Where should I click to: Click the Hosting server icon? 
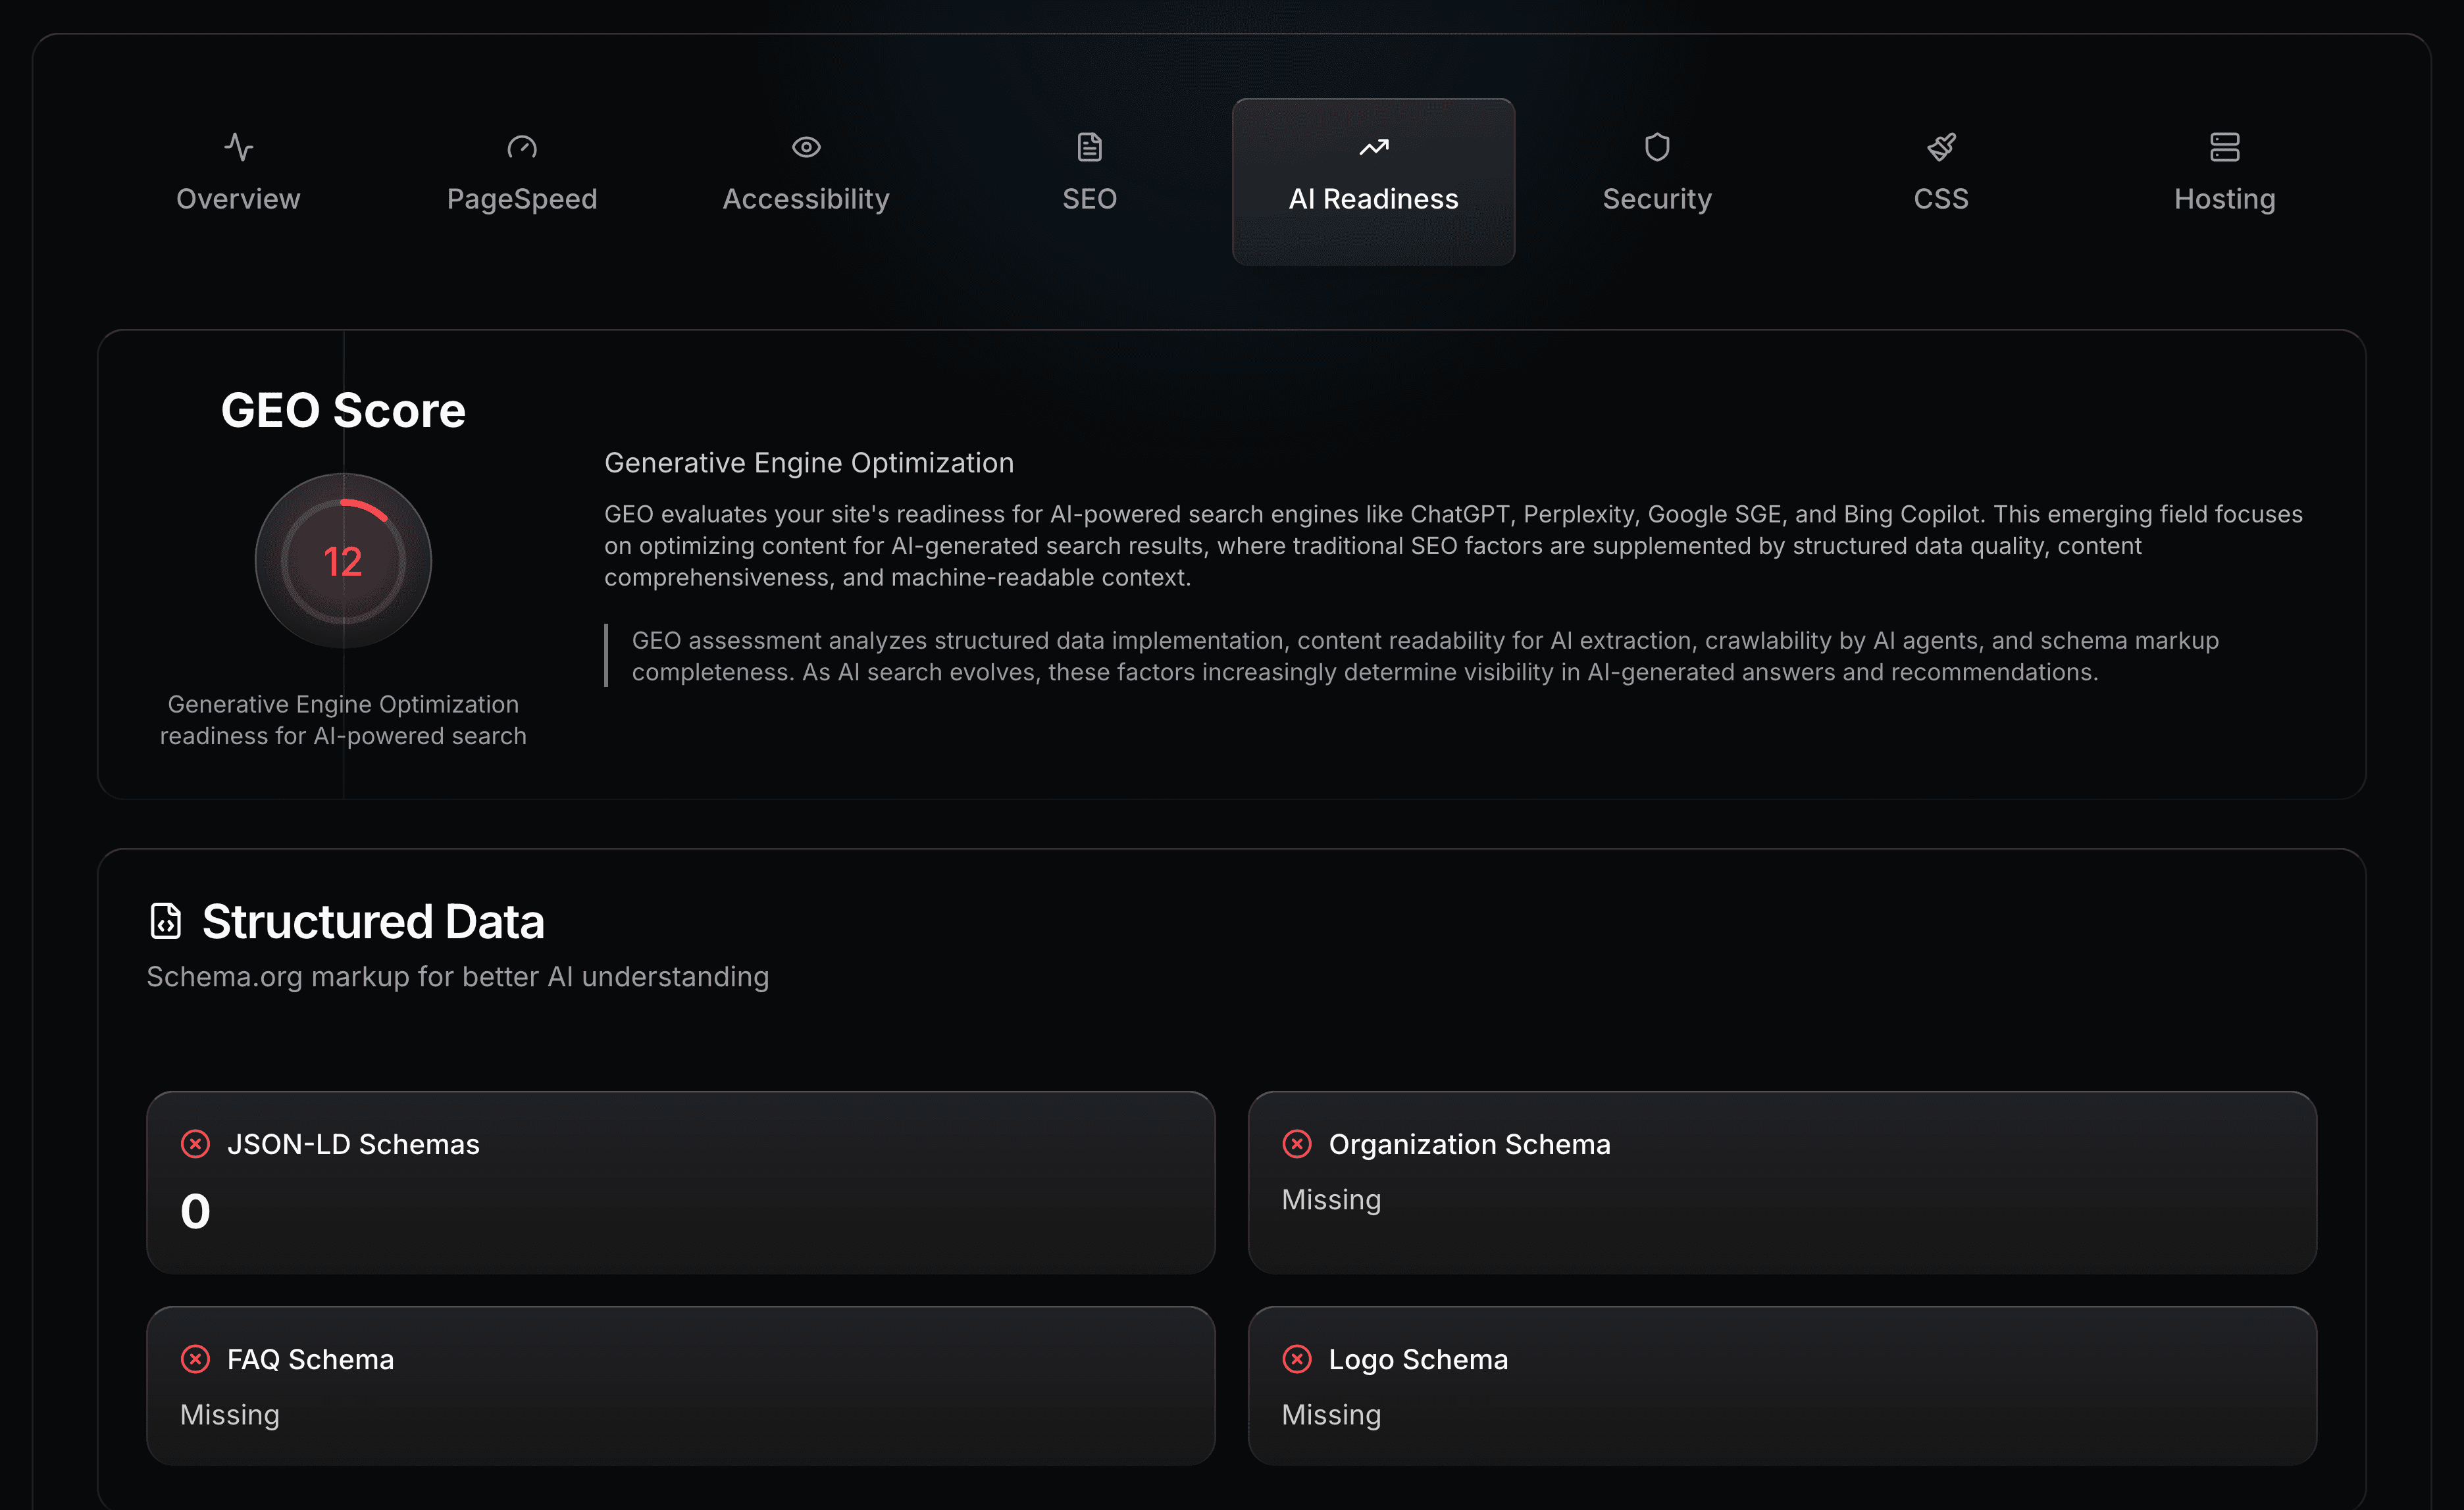(2225, 147)
